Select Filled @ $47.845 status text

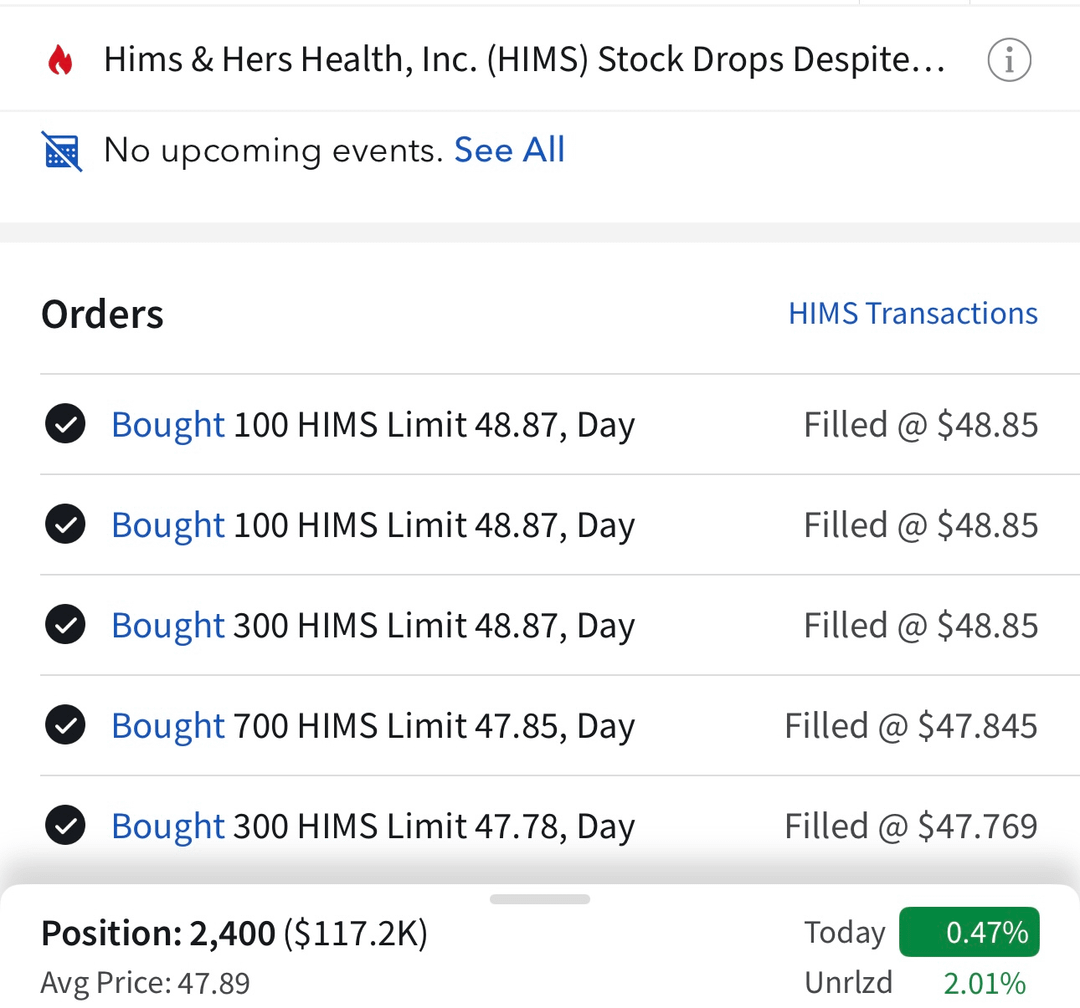coord(911,726)
